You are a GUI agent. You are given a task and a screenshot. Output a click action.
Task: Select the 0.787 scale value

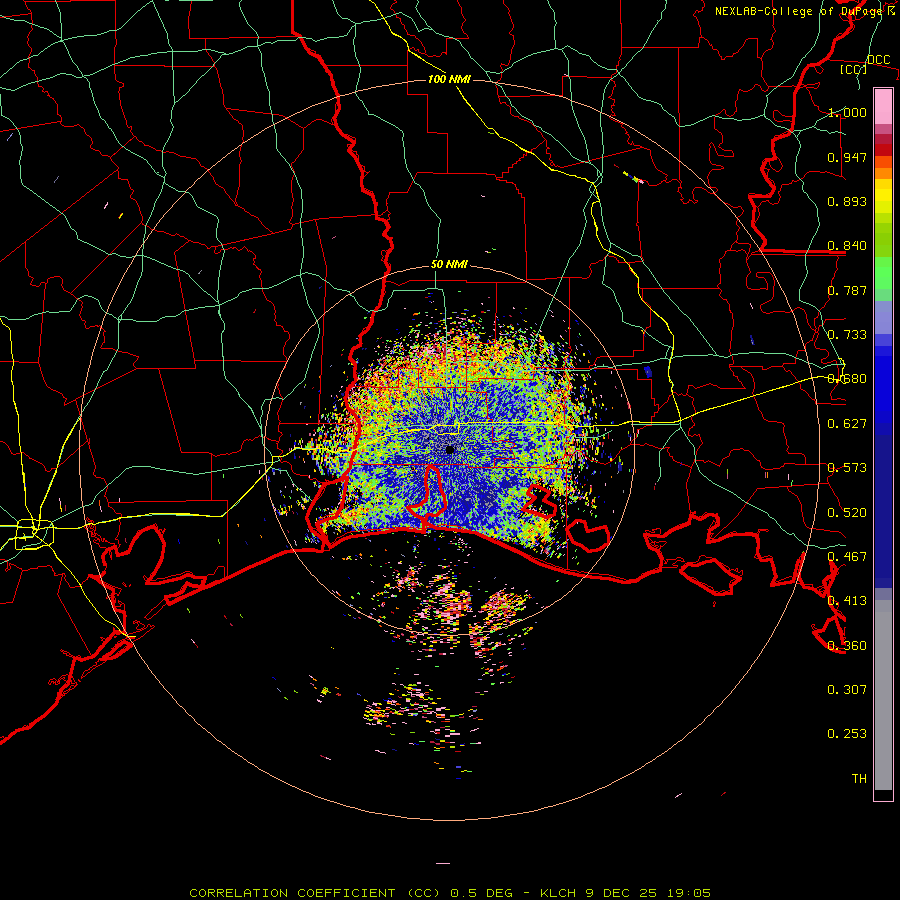point(847,290)
